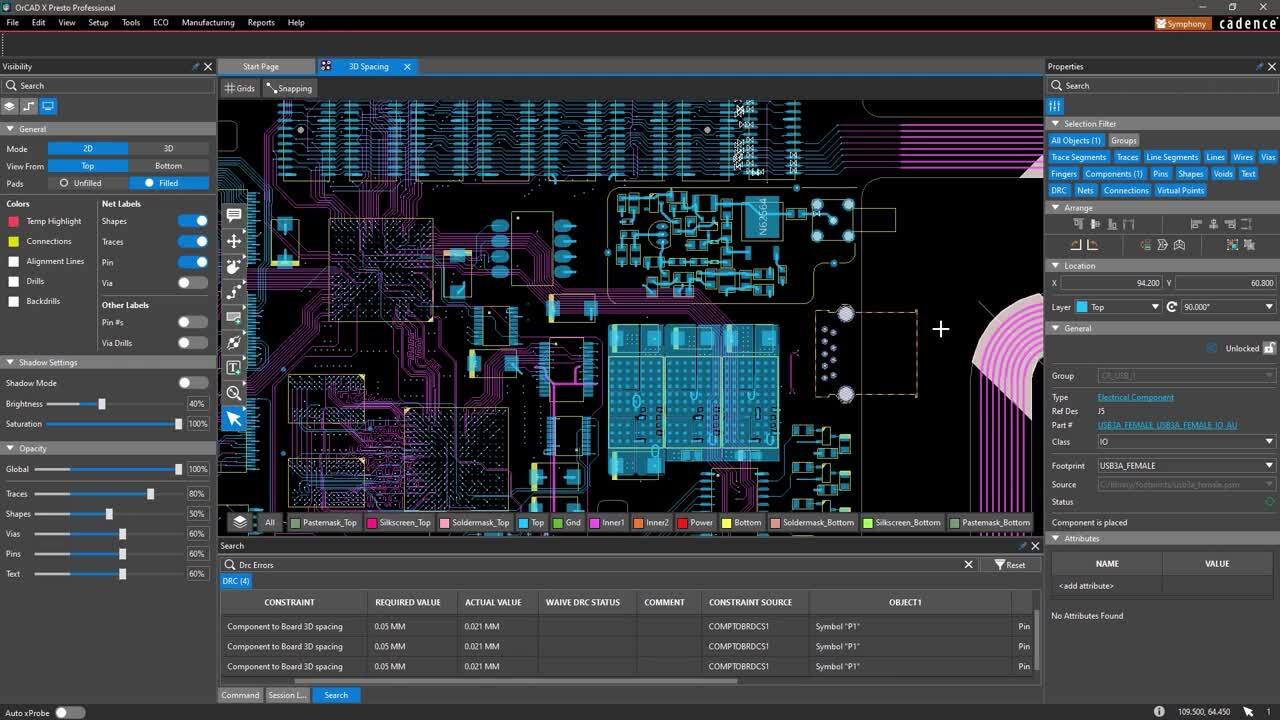Image resolution: width=1280 pixels, height=720 pixels.
Task: Select the Zoom tool in canvas toolbar
Action: pyautogui.click(x=233, y=393)
